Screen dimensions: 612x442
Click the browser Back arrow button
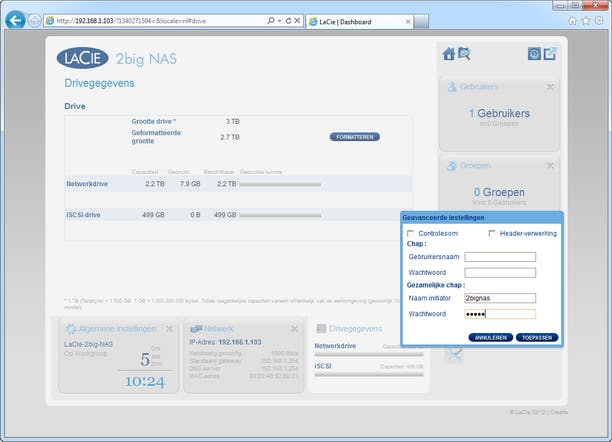tap(16, 20)
